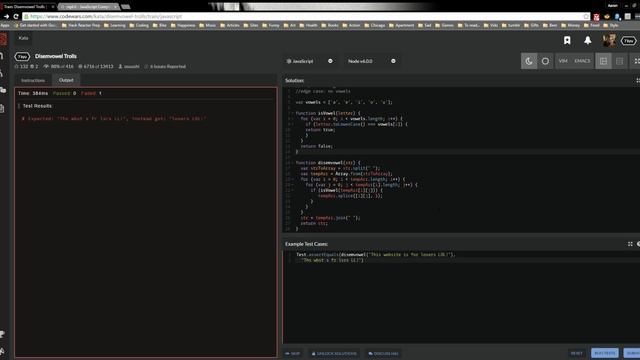
Task: Open the Apartment bookmark folder
Action: coord(401,25)
